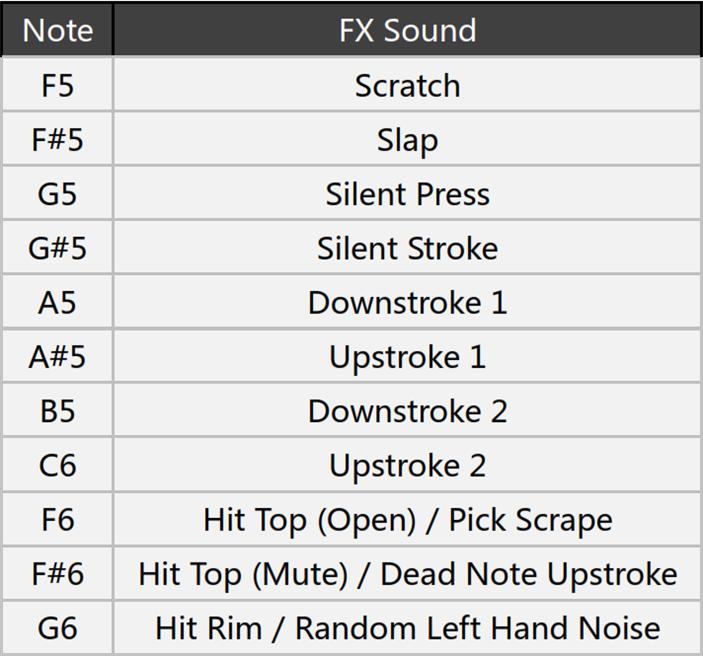The width and height of the screenshot is (703, 656).
Task: Click the F#6 note cell
Action: pyautogui.click(x=57, y=573)
